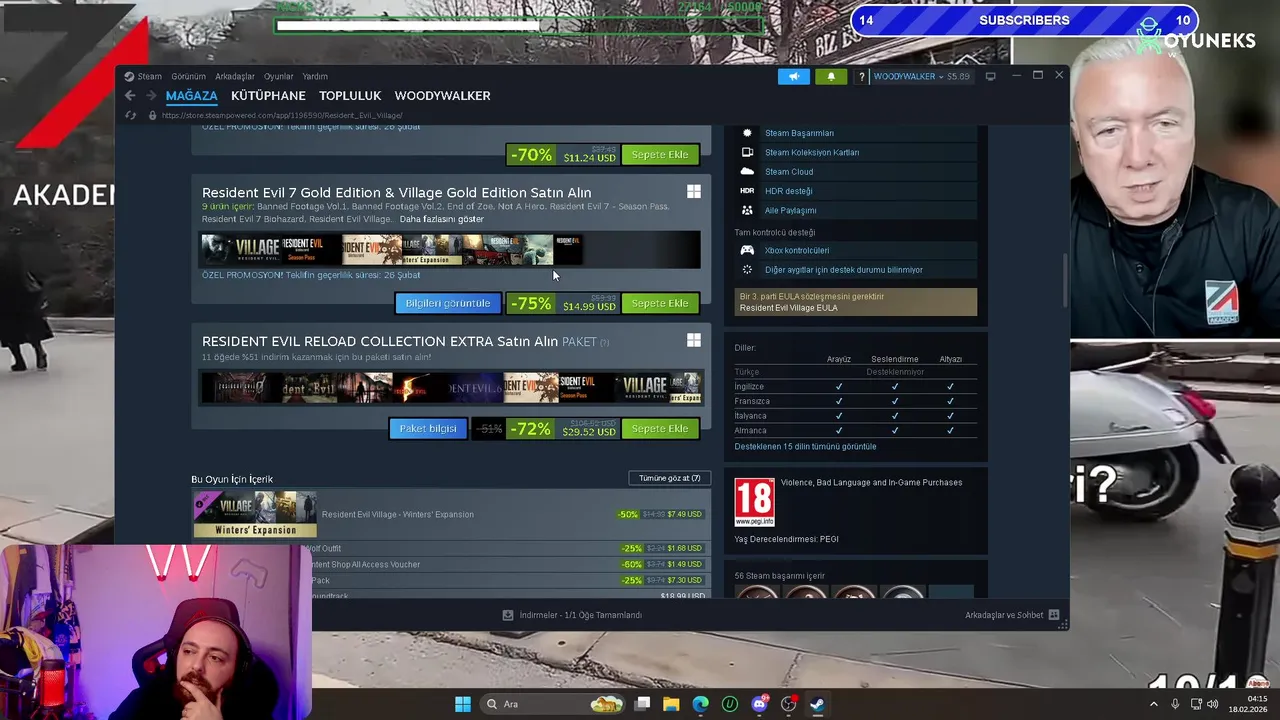Click the PEGI 18 rating badge
1280x720 pixels.
[x=754, y=502]
